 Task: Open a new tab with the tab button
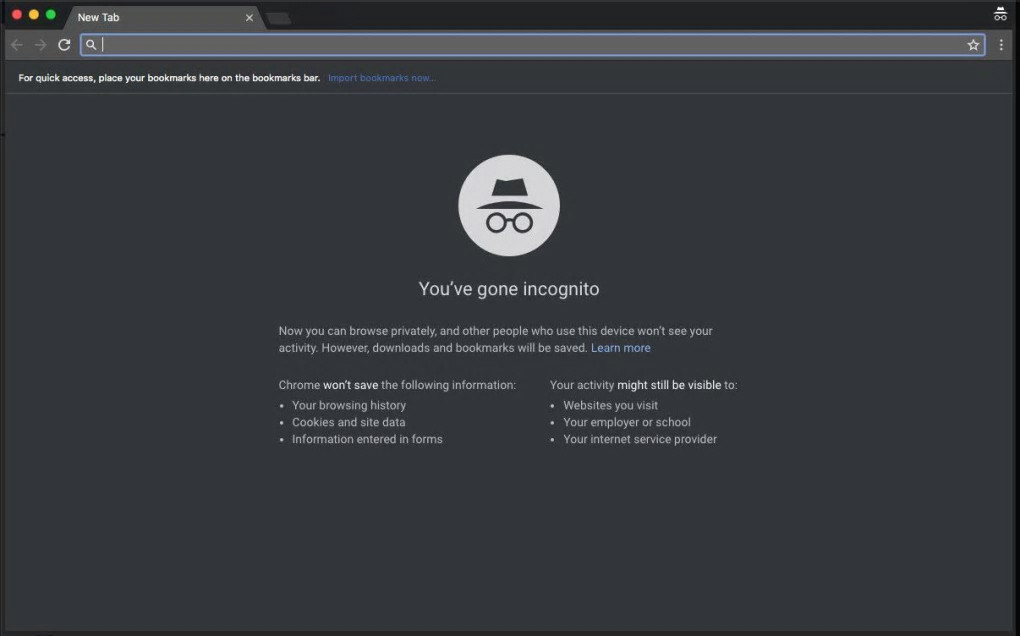point(278,18)
